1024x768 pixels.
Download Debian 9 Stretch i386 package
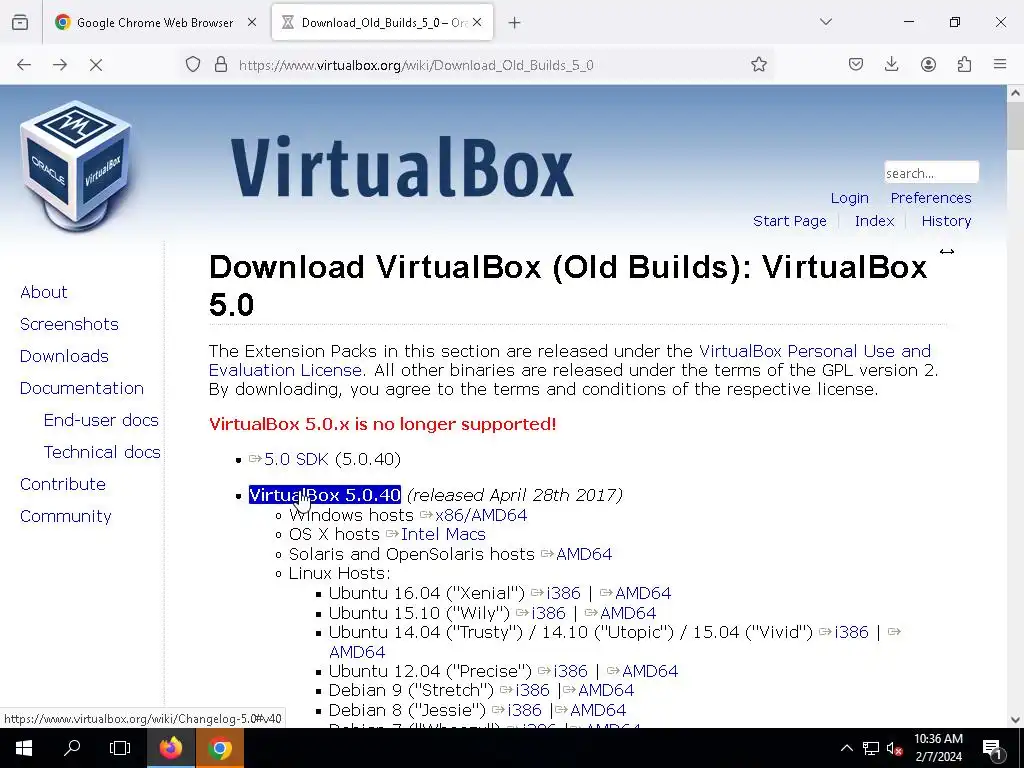pos(532,690)
